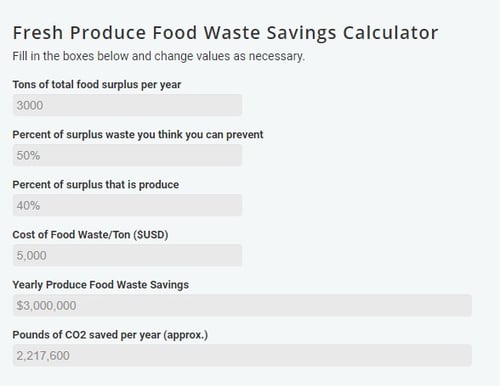Click the $3,000,000 savings value

point(46,306)
